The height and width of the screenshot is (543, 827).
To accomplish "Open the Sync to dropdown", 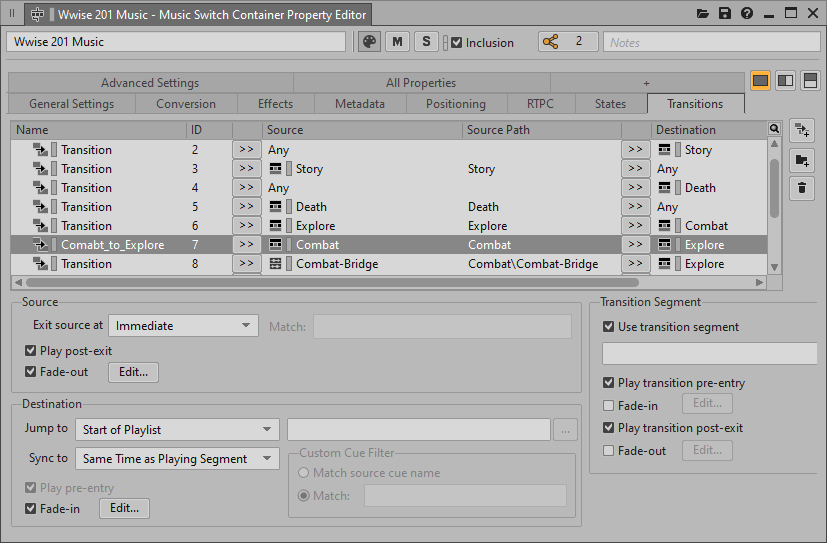I will point(177,459).
